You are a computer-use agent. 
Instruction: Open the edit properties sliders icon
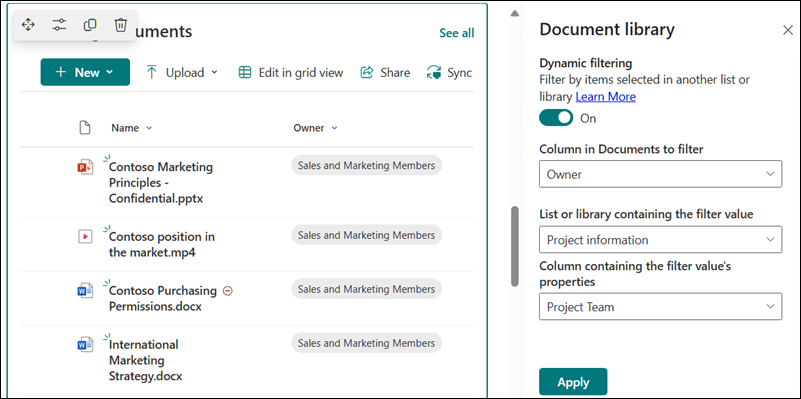point(59,25)
